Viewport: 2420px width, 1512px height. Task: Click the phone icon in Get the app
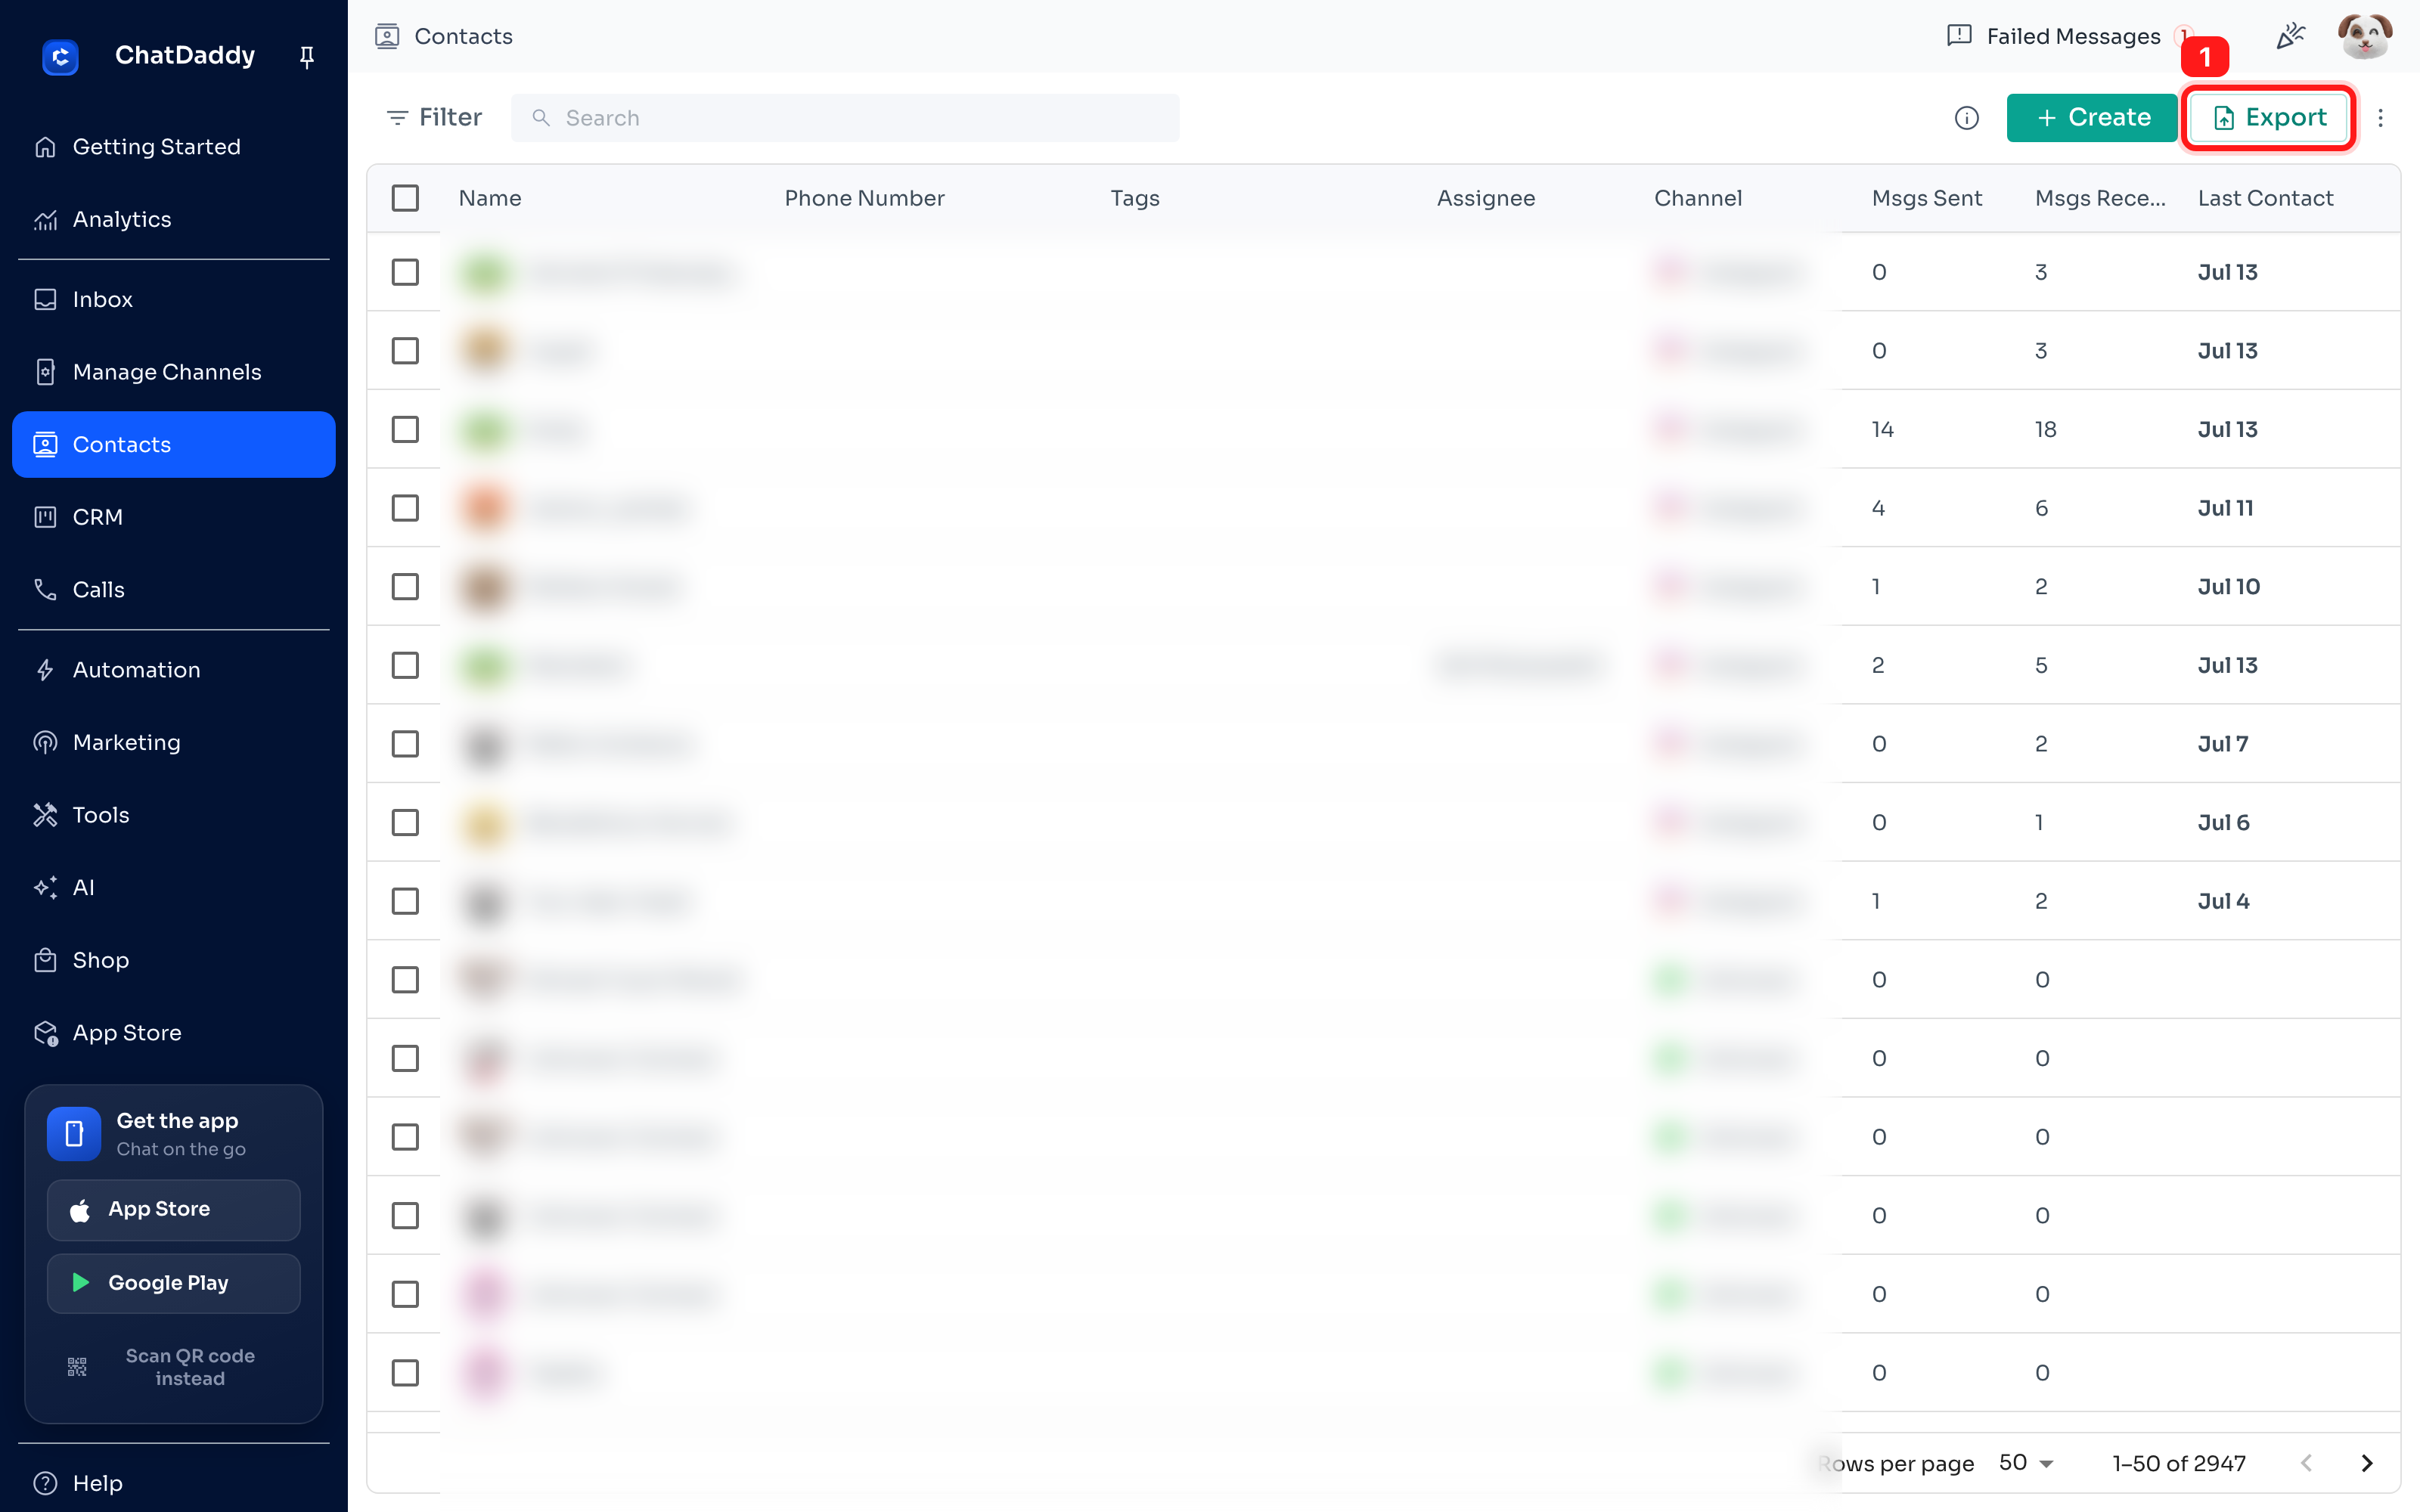74,1133
